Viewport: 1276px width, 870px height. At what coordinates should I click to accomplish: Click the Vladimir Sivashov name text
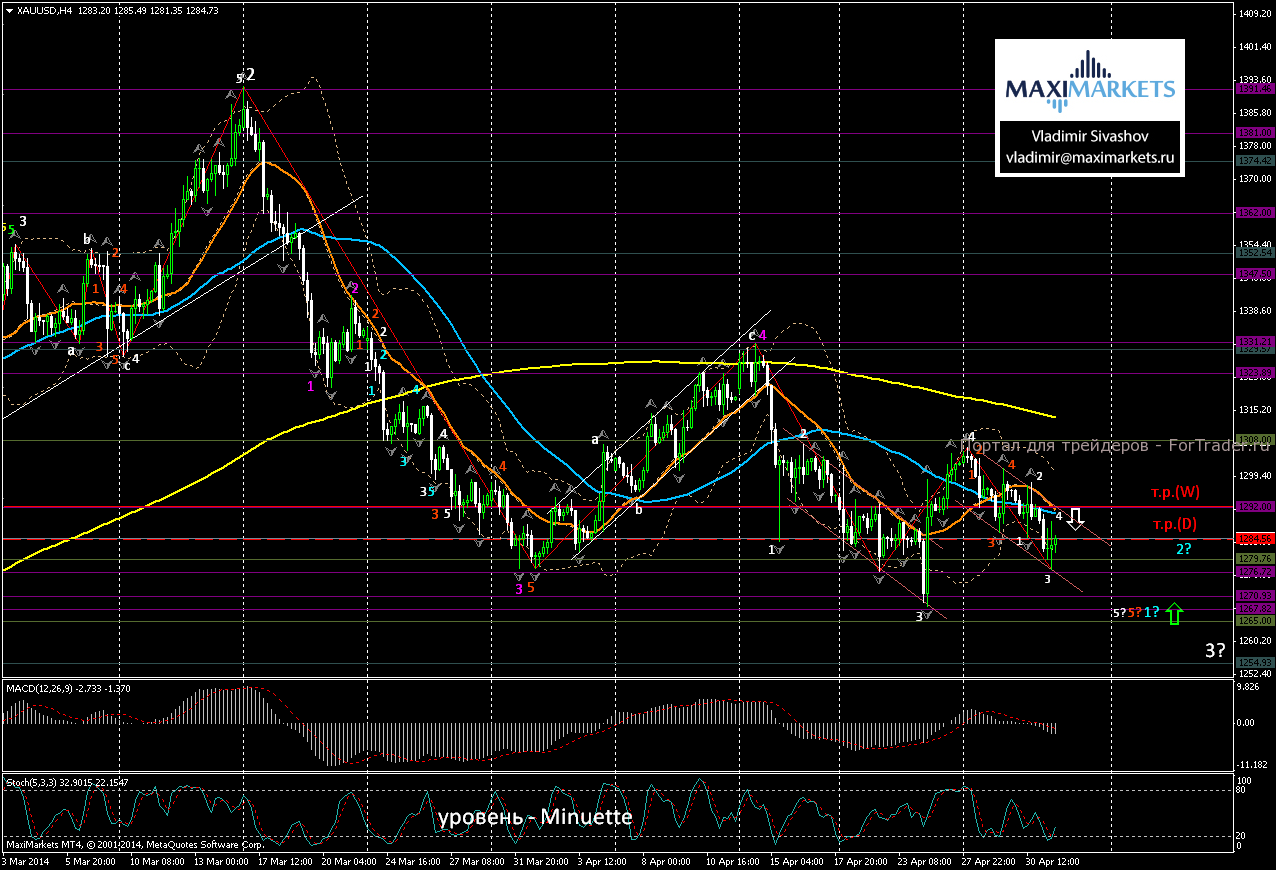[x=1089, y=136]
